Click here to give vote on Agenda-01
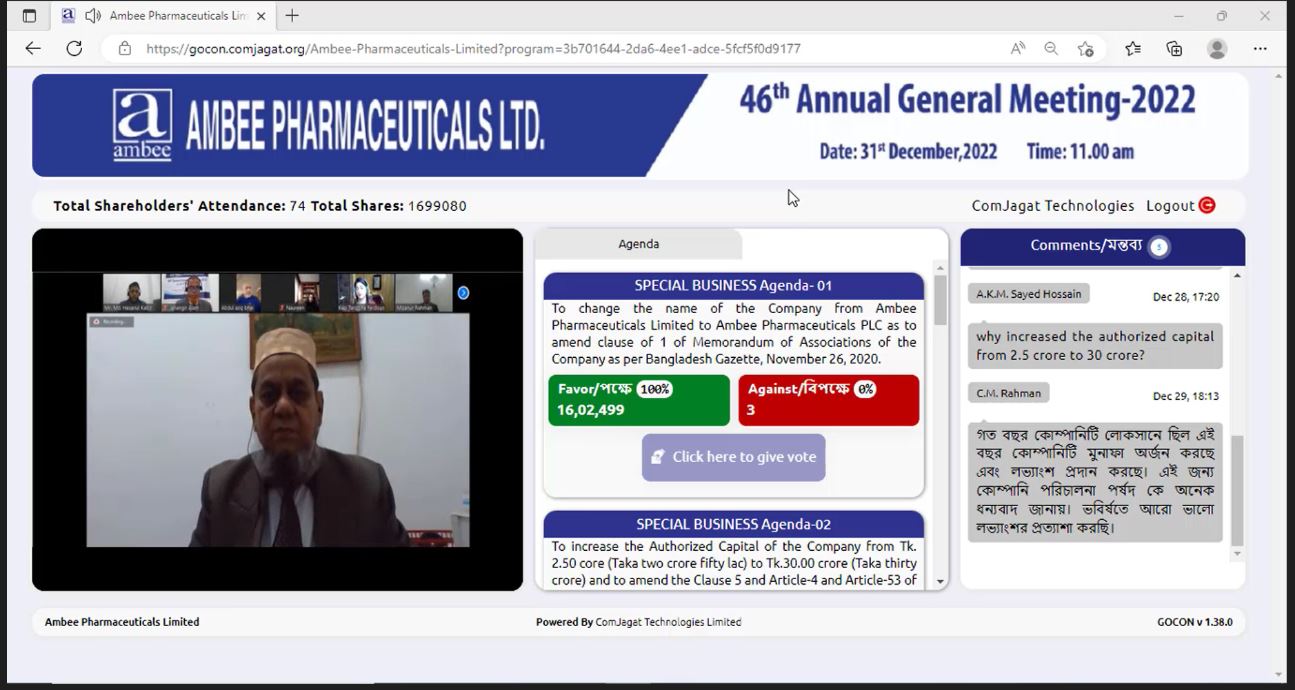1295x690 pixels. [x=734, y=457]
